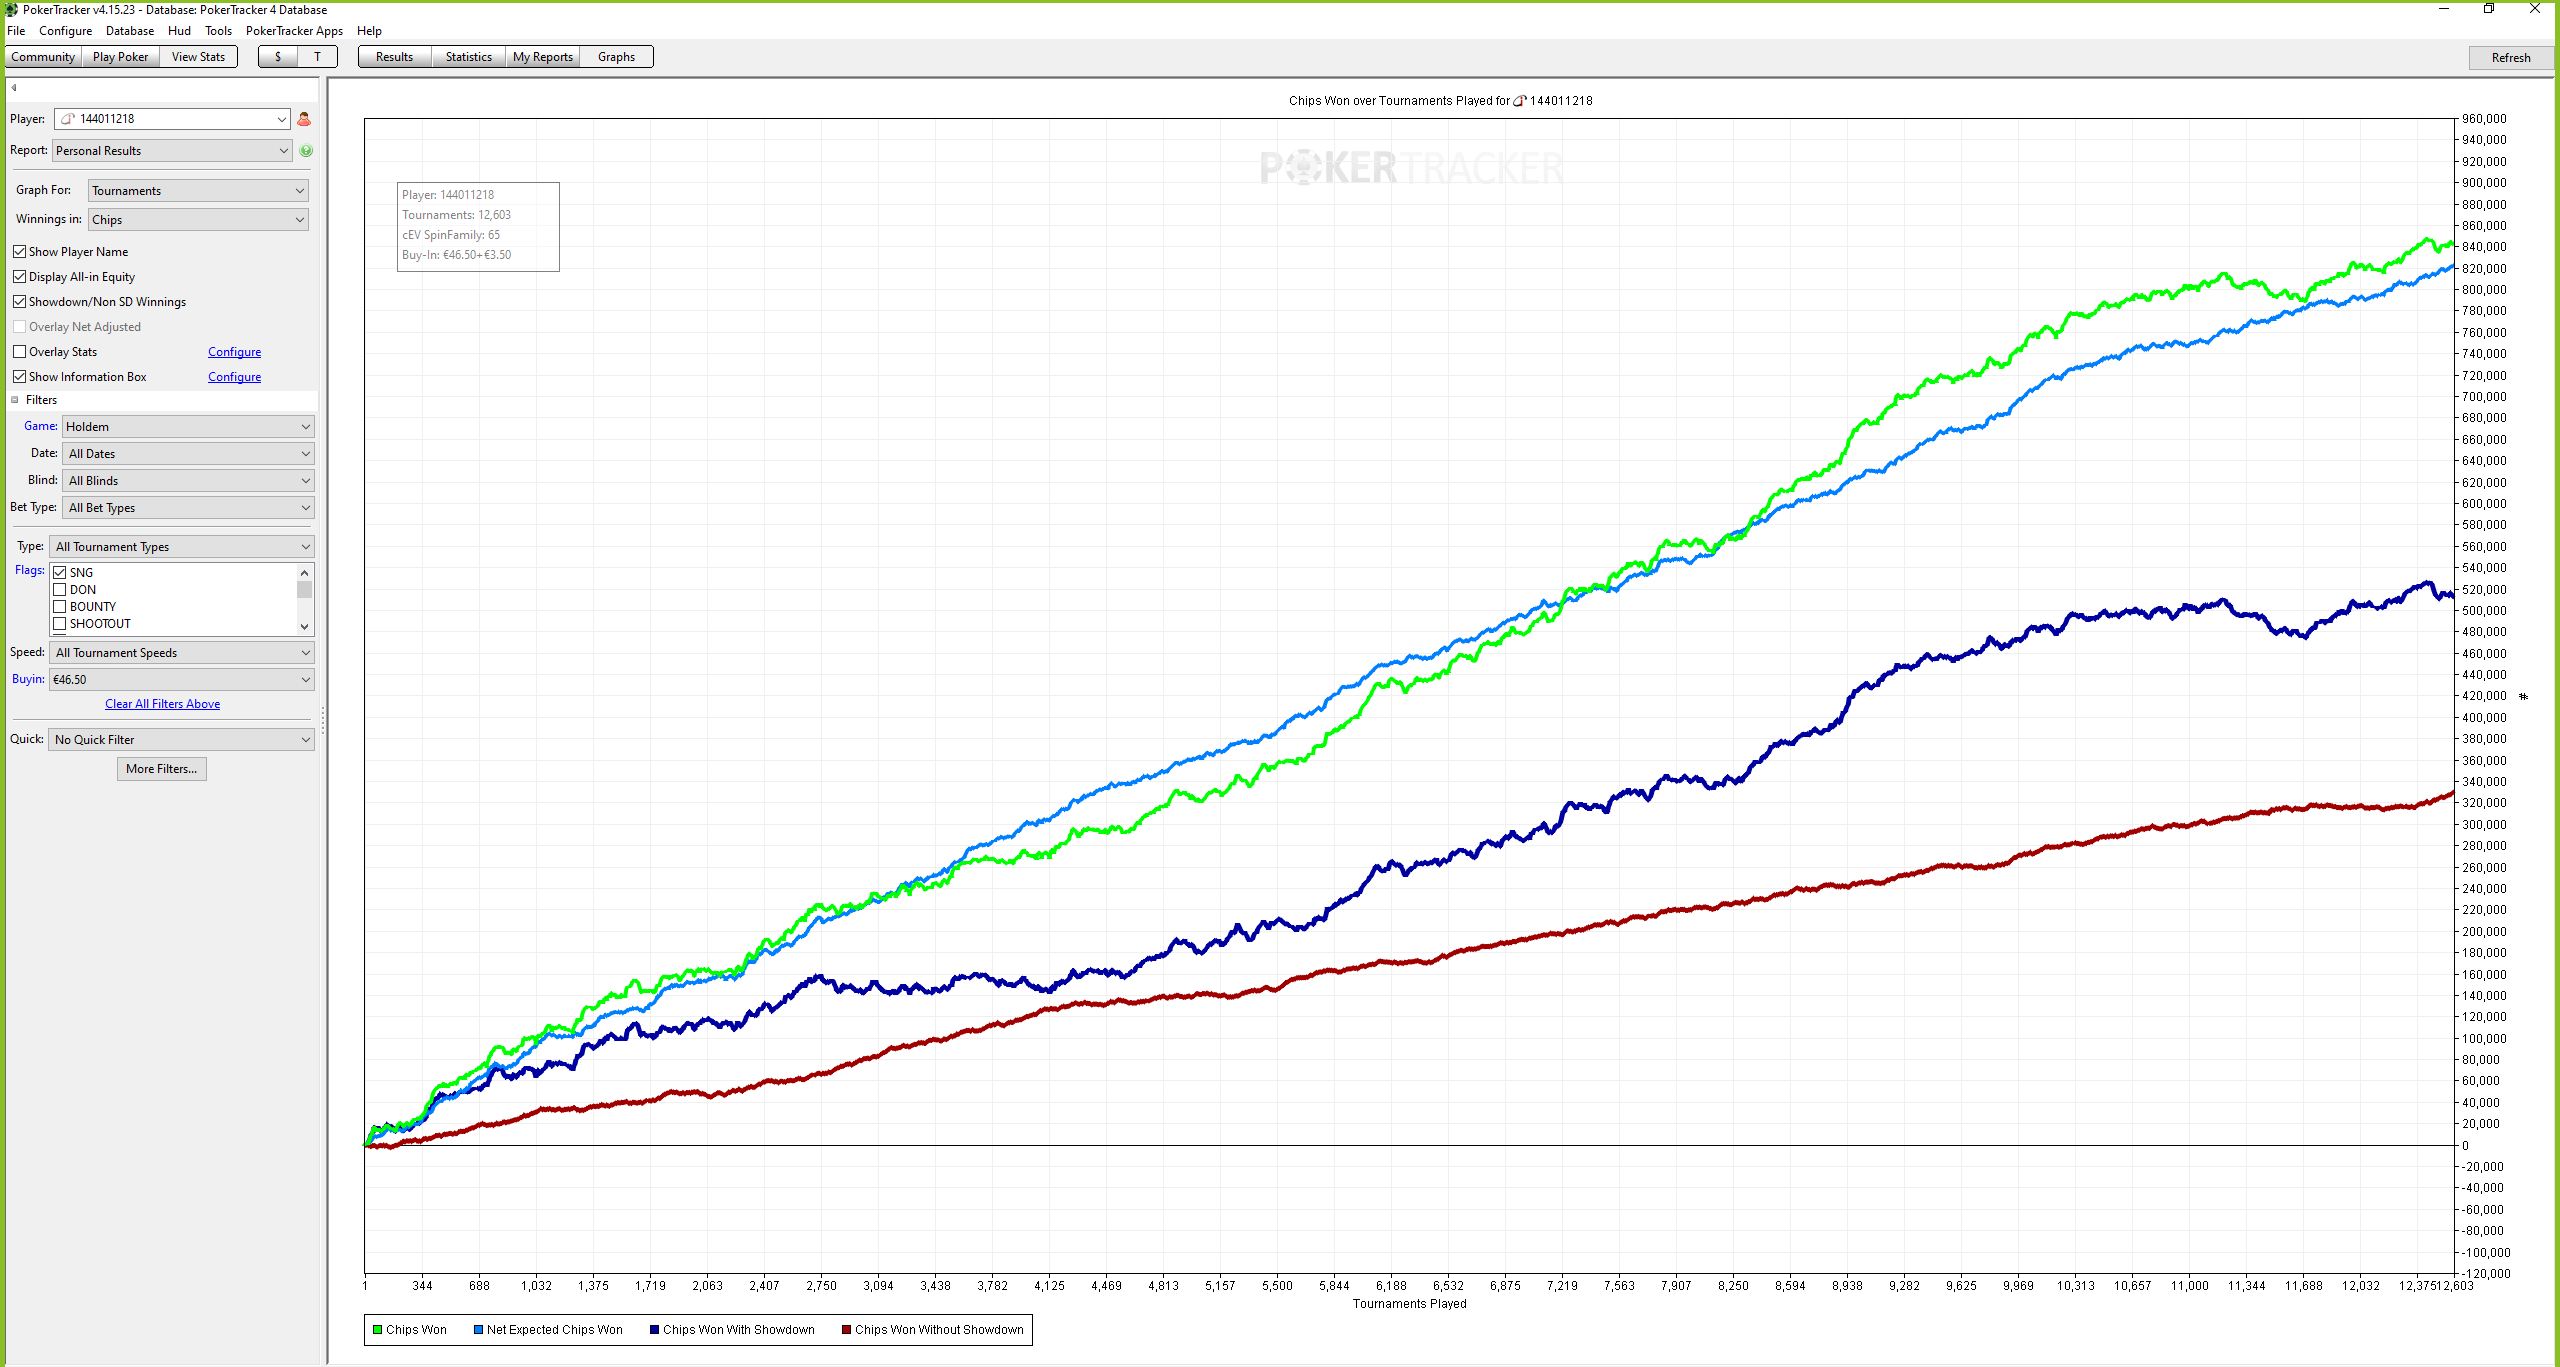
Task: Click the sidebar splitter handle dots
Action: click(323, 720)
